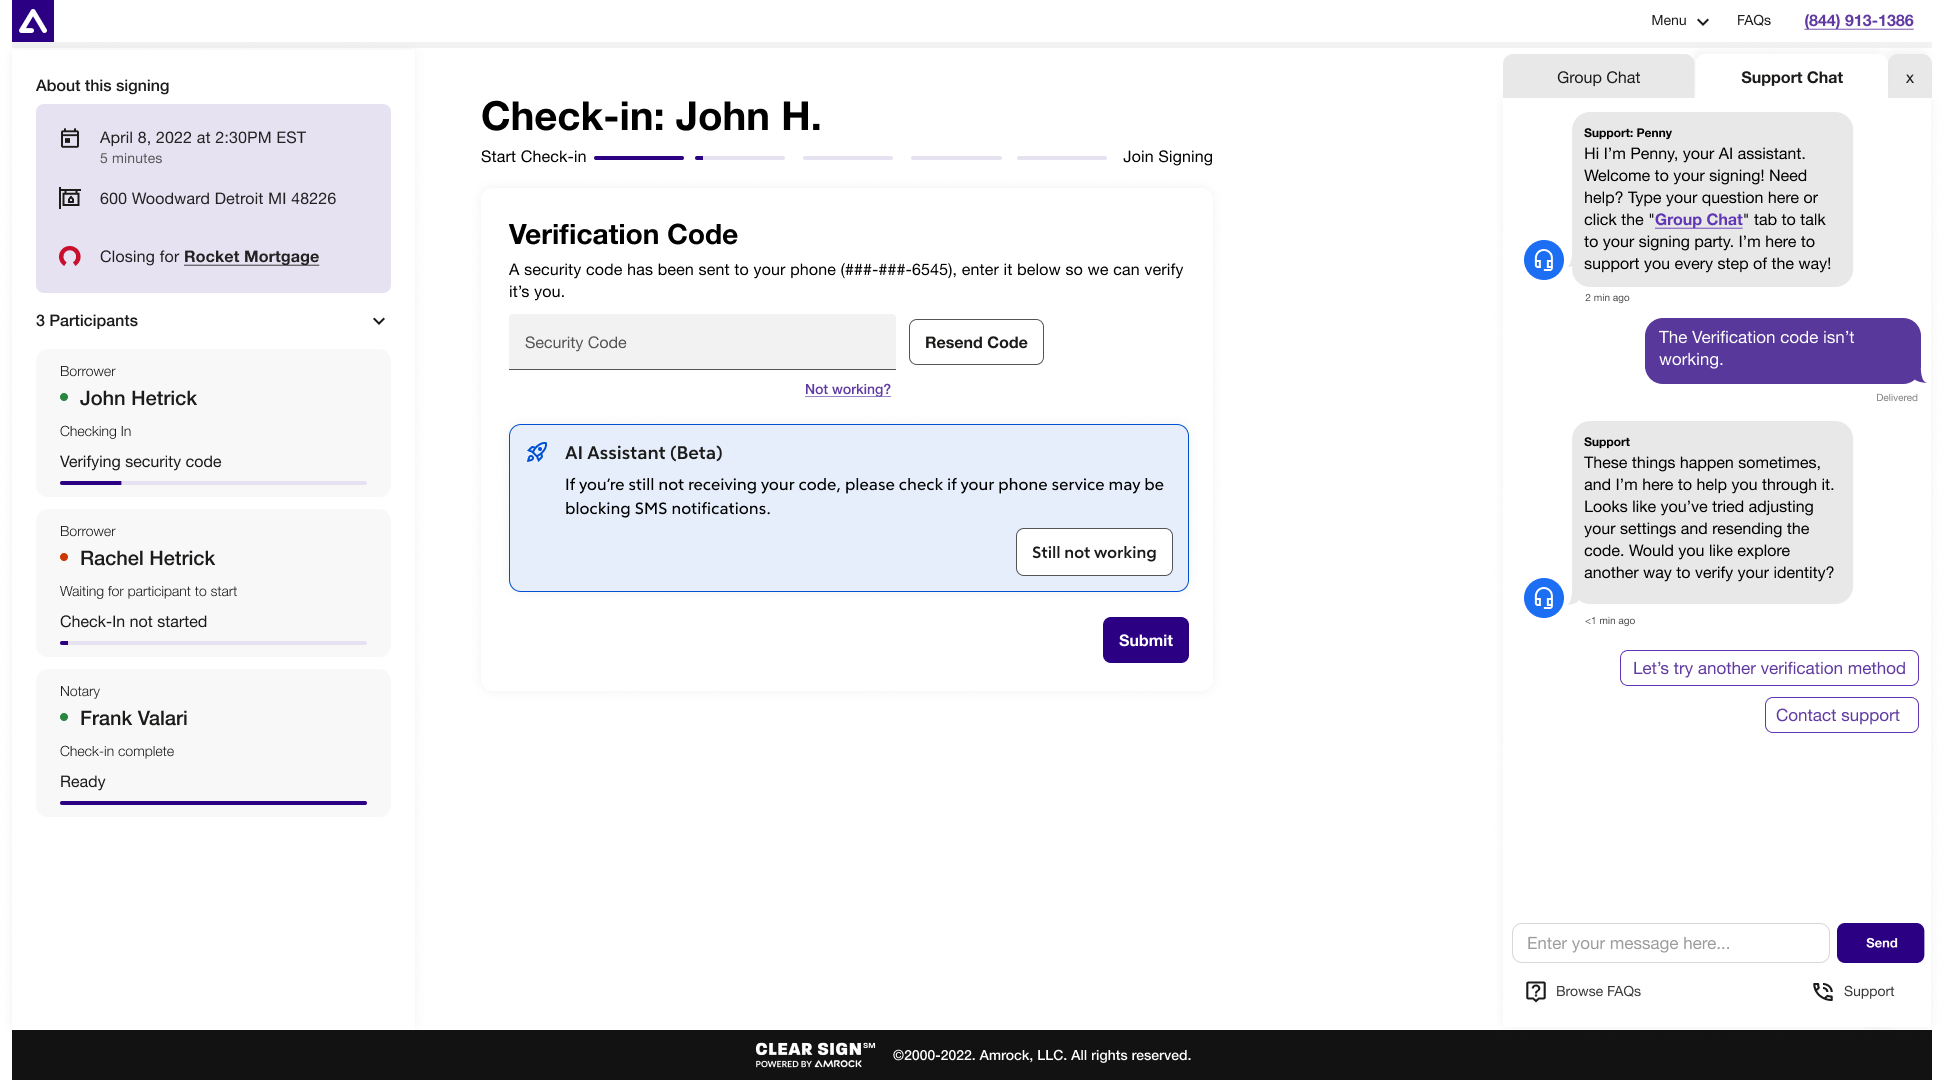The height and width of the screenshot is (1080, 1943).
Task: Click the Not working? link
Action: (847, 388)
